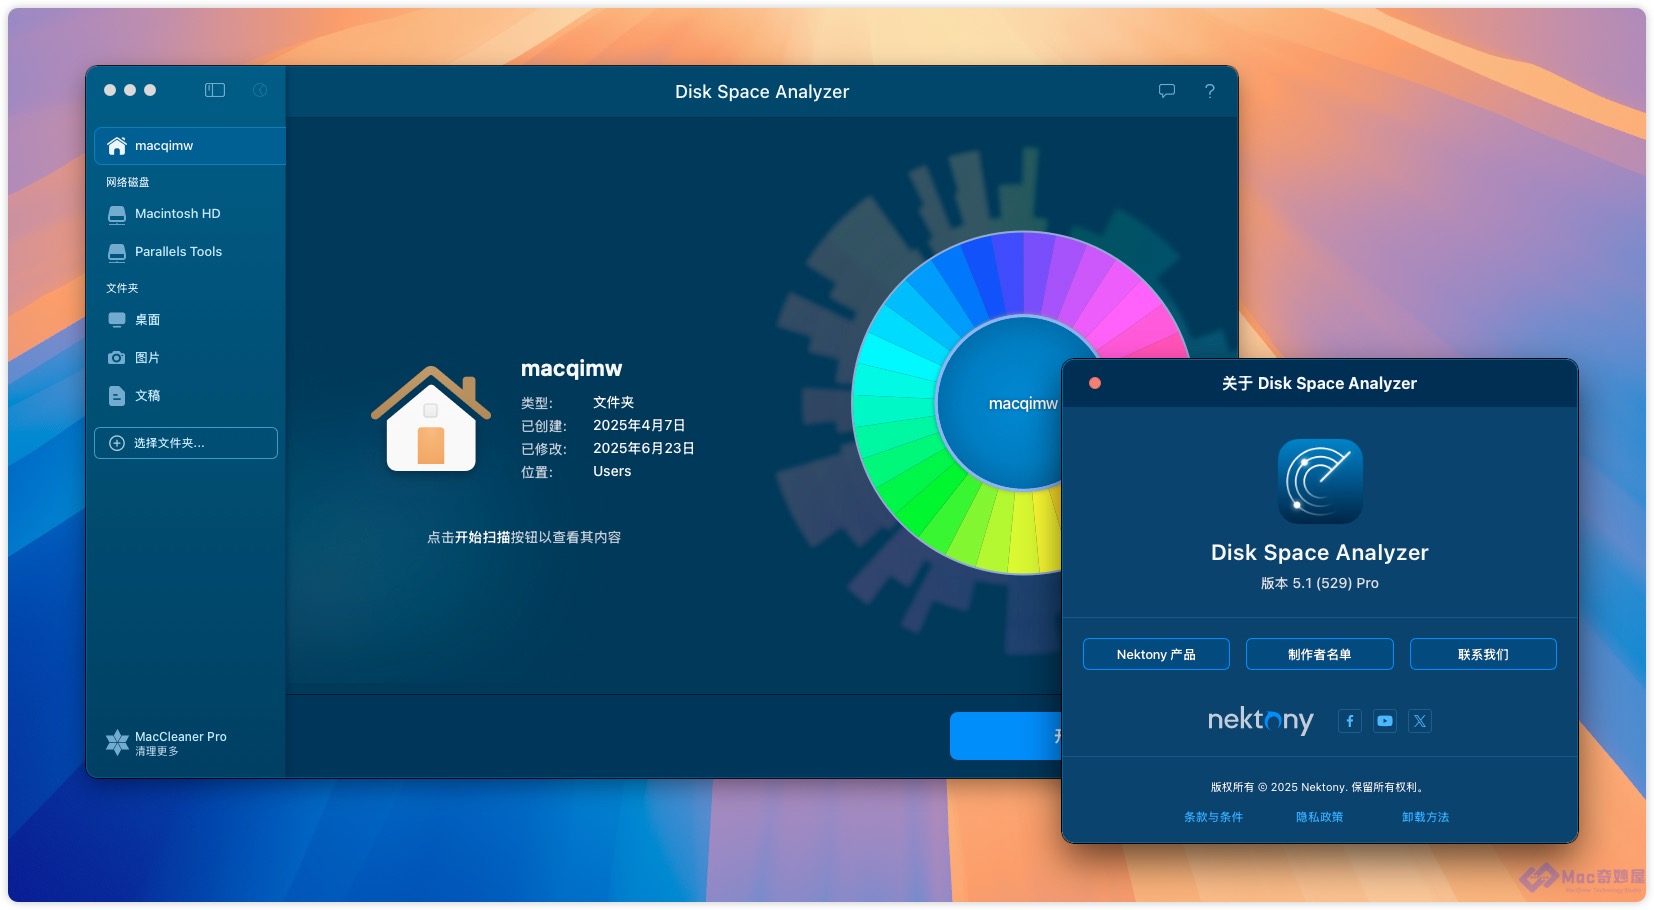Image resolution: width=1654 pixels, height=910 pixels.
Task: Click 制作者名单 button
Action: tap(1320, 654)
